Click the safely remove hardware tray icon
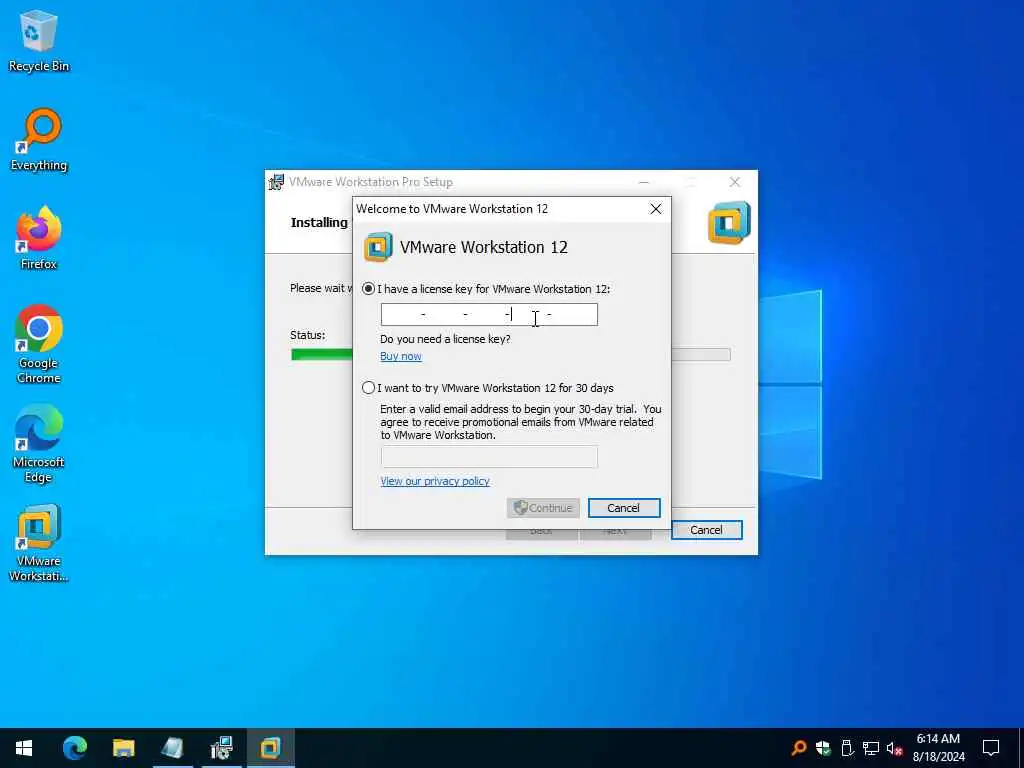This screenshot has height=768, width=1024. pyautogui.click(x=847, y=748)
